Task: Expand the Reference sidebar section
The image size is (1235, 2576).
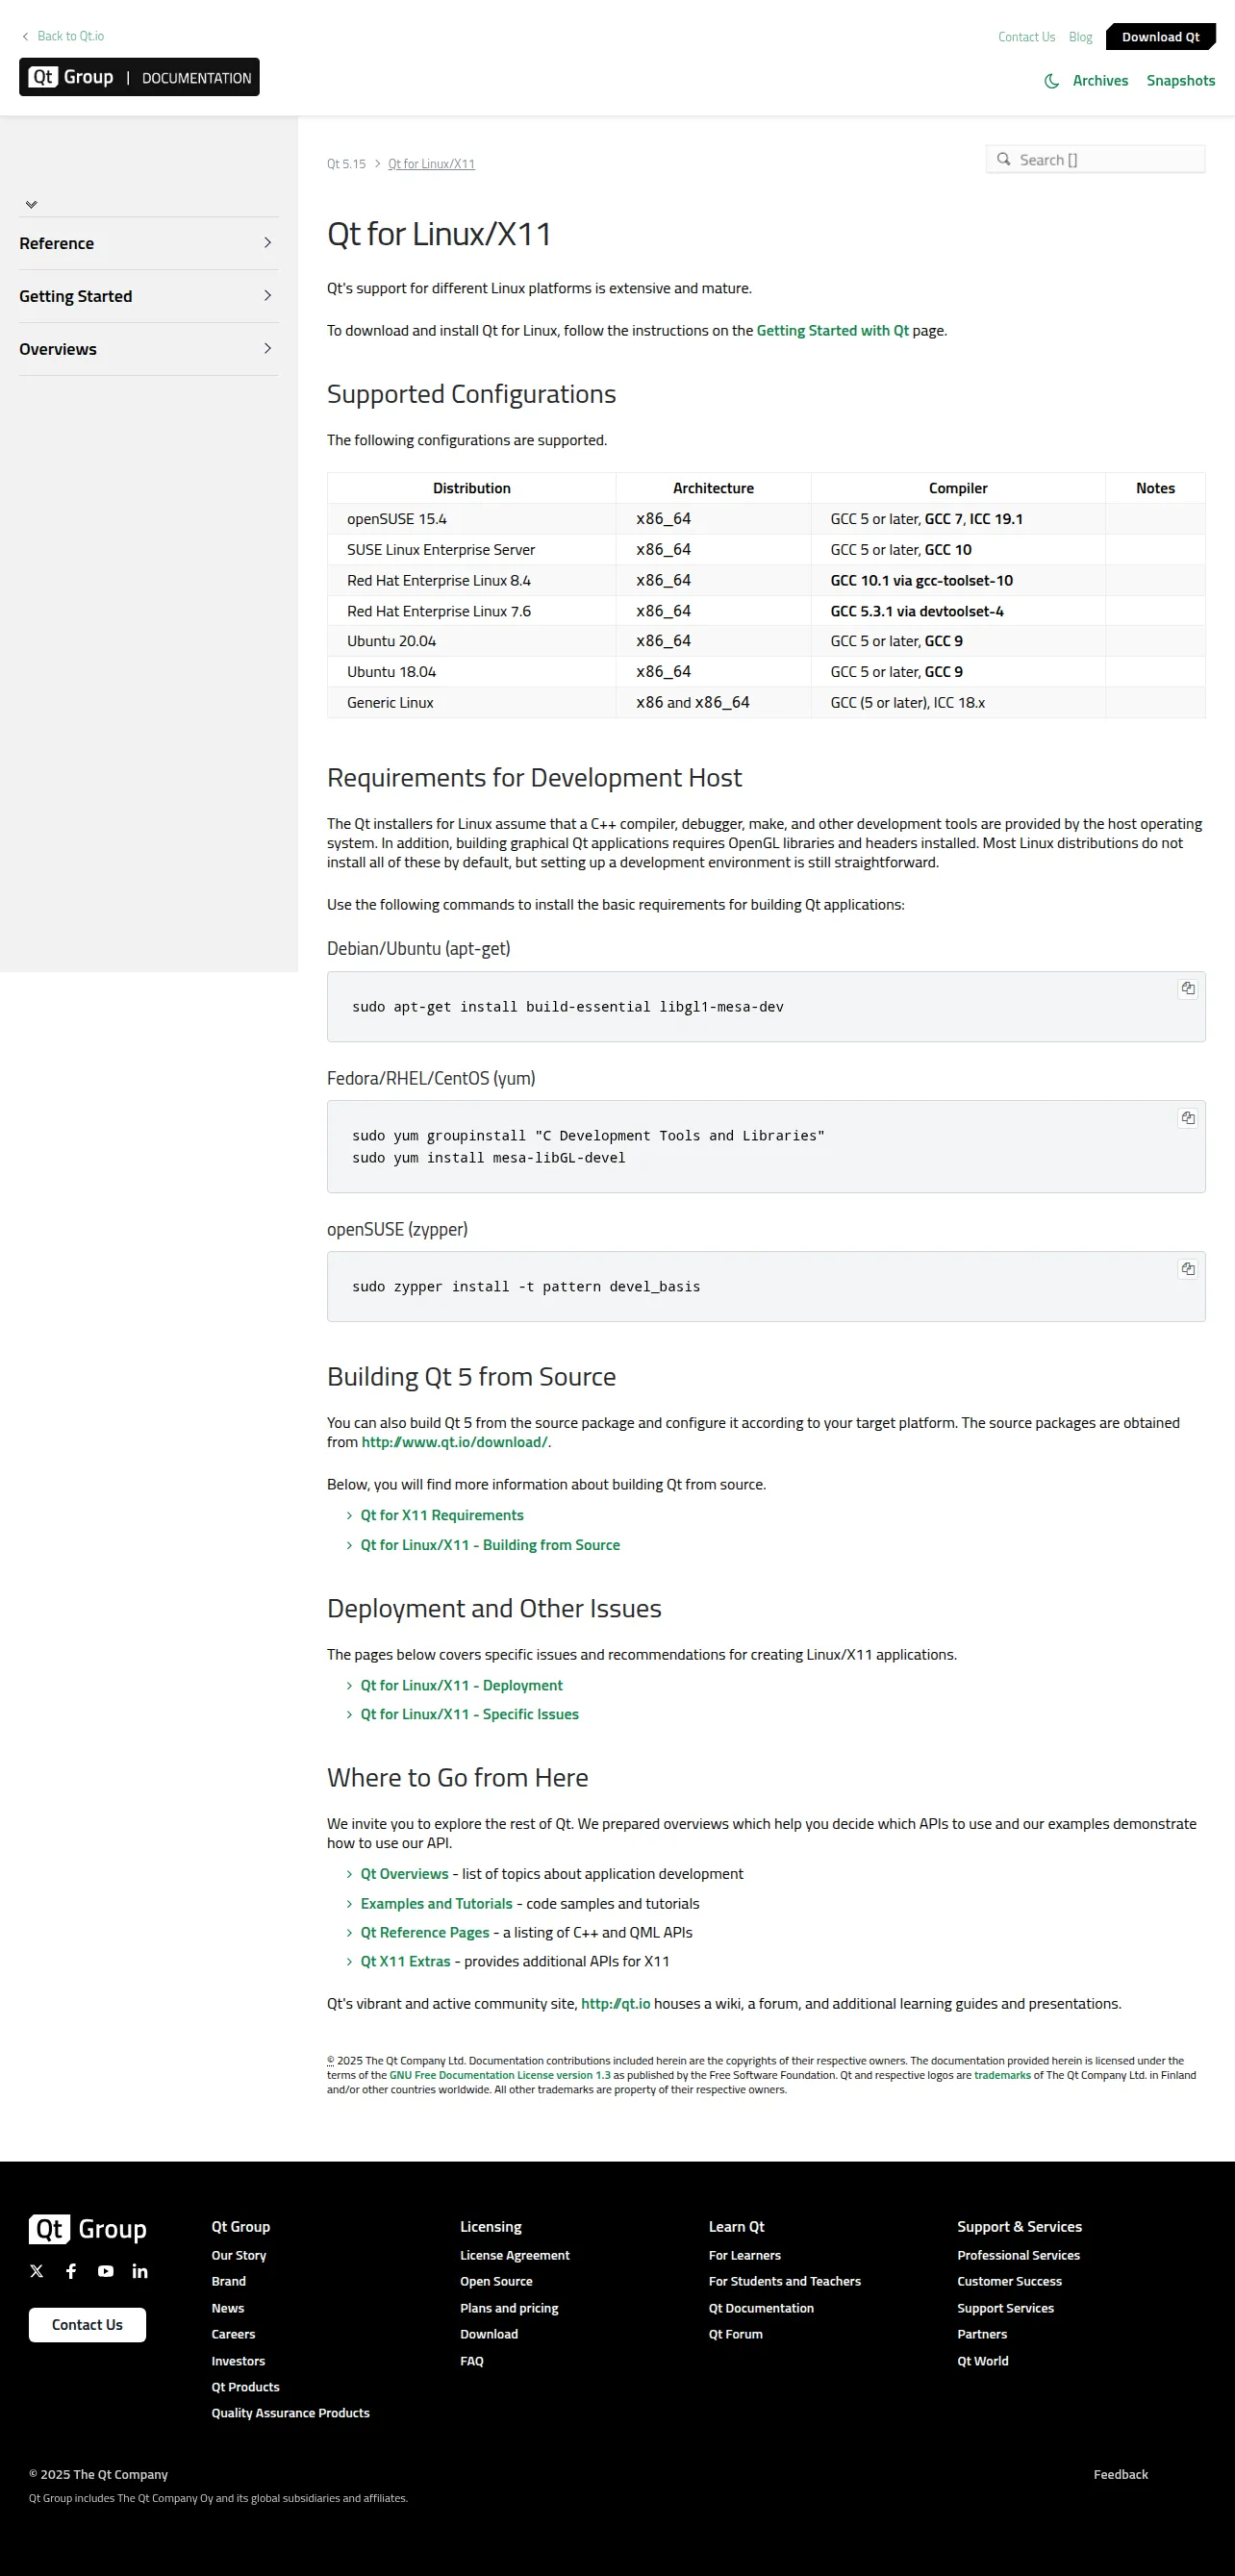Action: click(148, 243)
